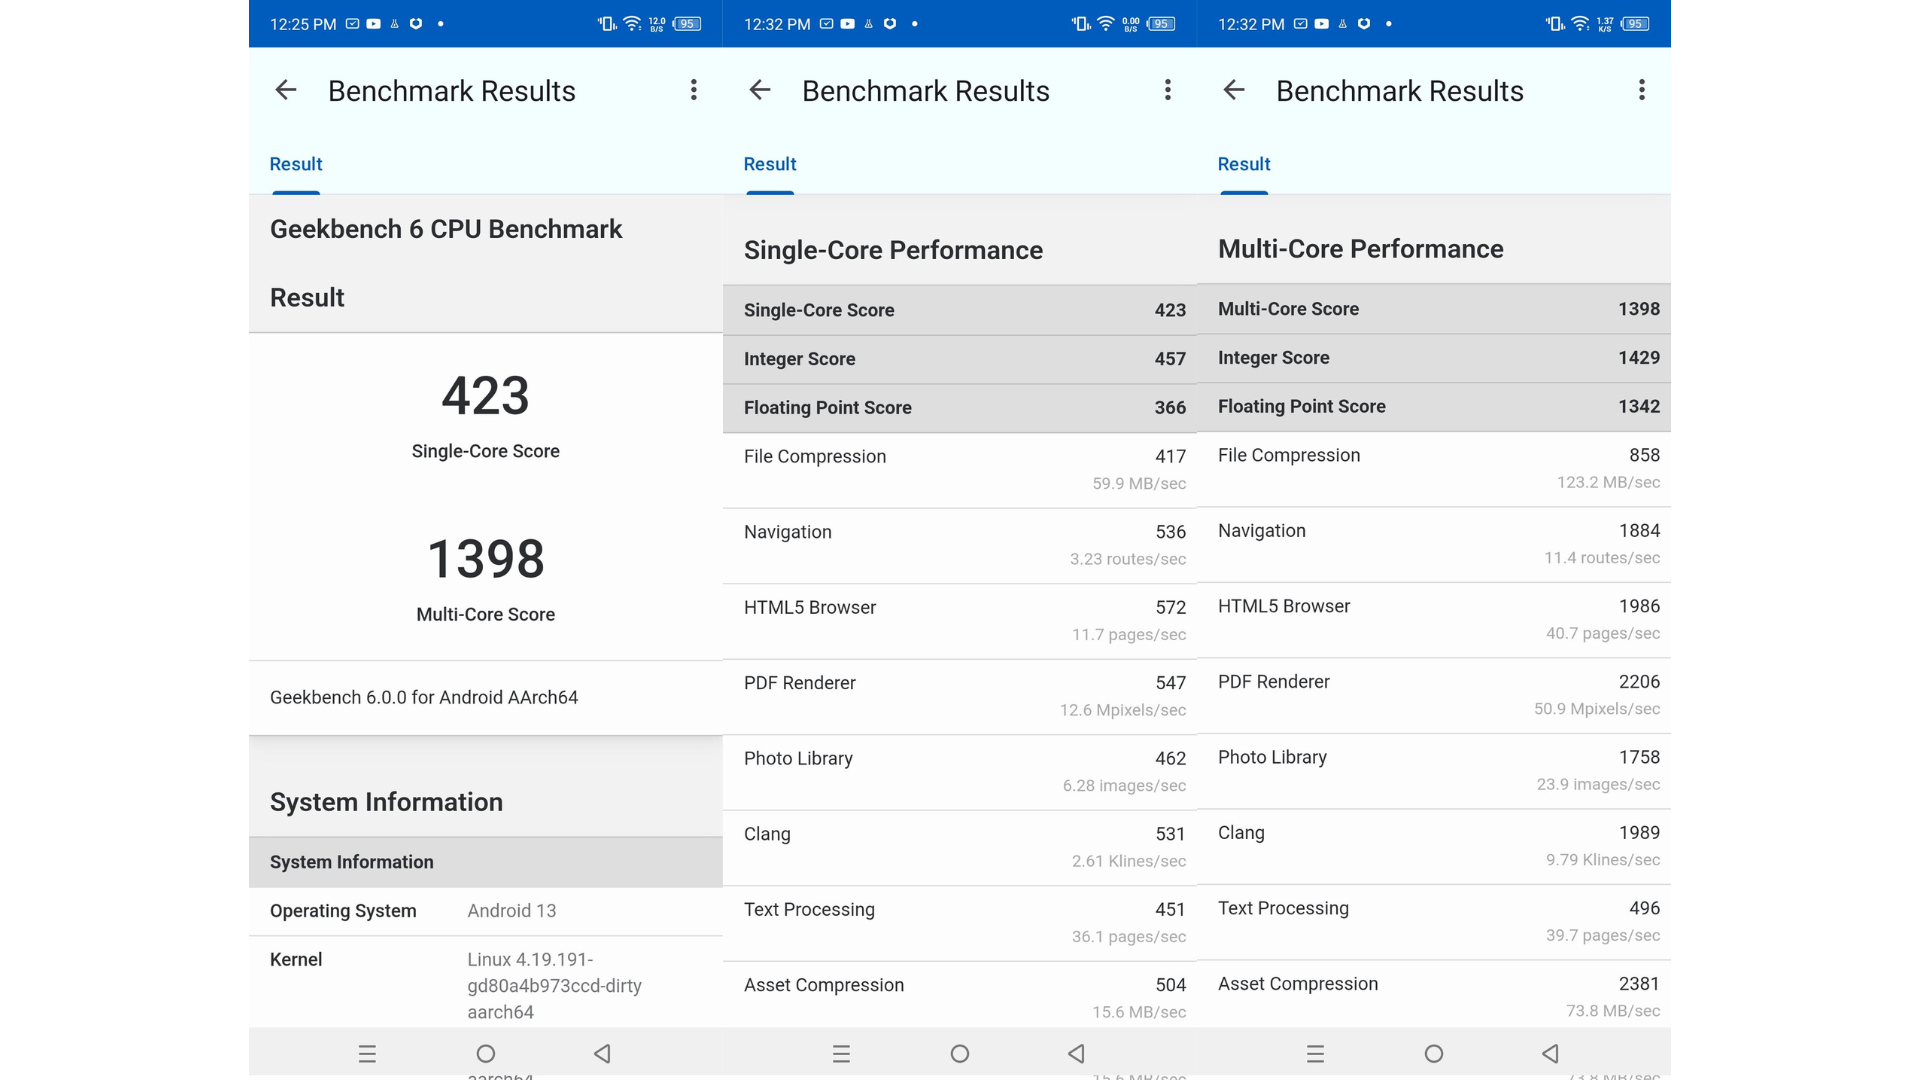Open overflow menu on Multi-Core Performance screen
Image resolution: width=1920 pixels, height=1080 pixels.
coord(1641,90)
